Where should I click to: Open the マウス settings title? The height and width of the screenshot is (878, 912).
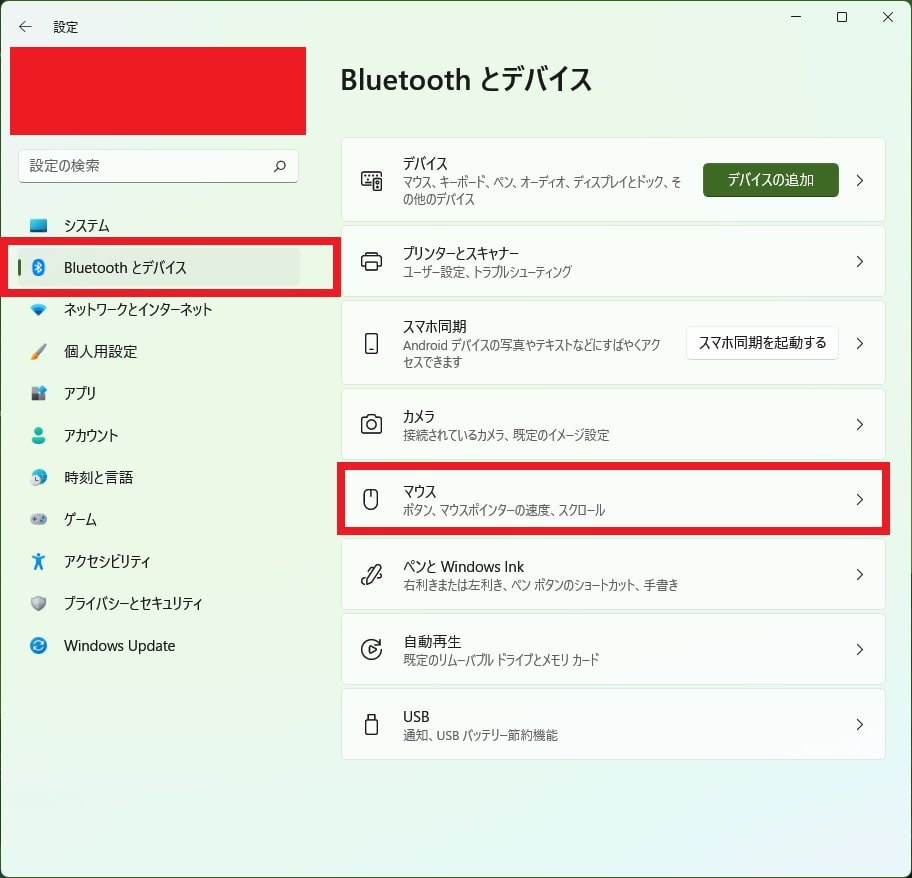pos(419,491)
